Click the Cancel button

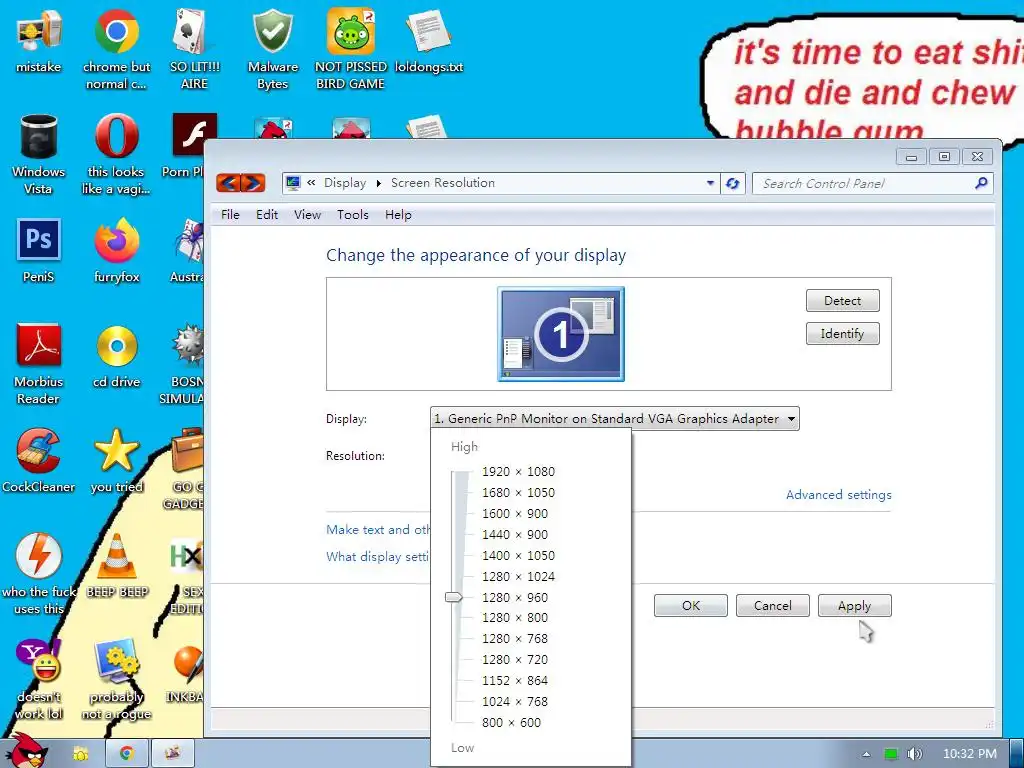(773, 605)
